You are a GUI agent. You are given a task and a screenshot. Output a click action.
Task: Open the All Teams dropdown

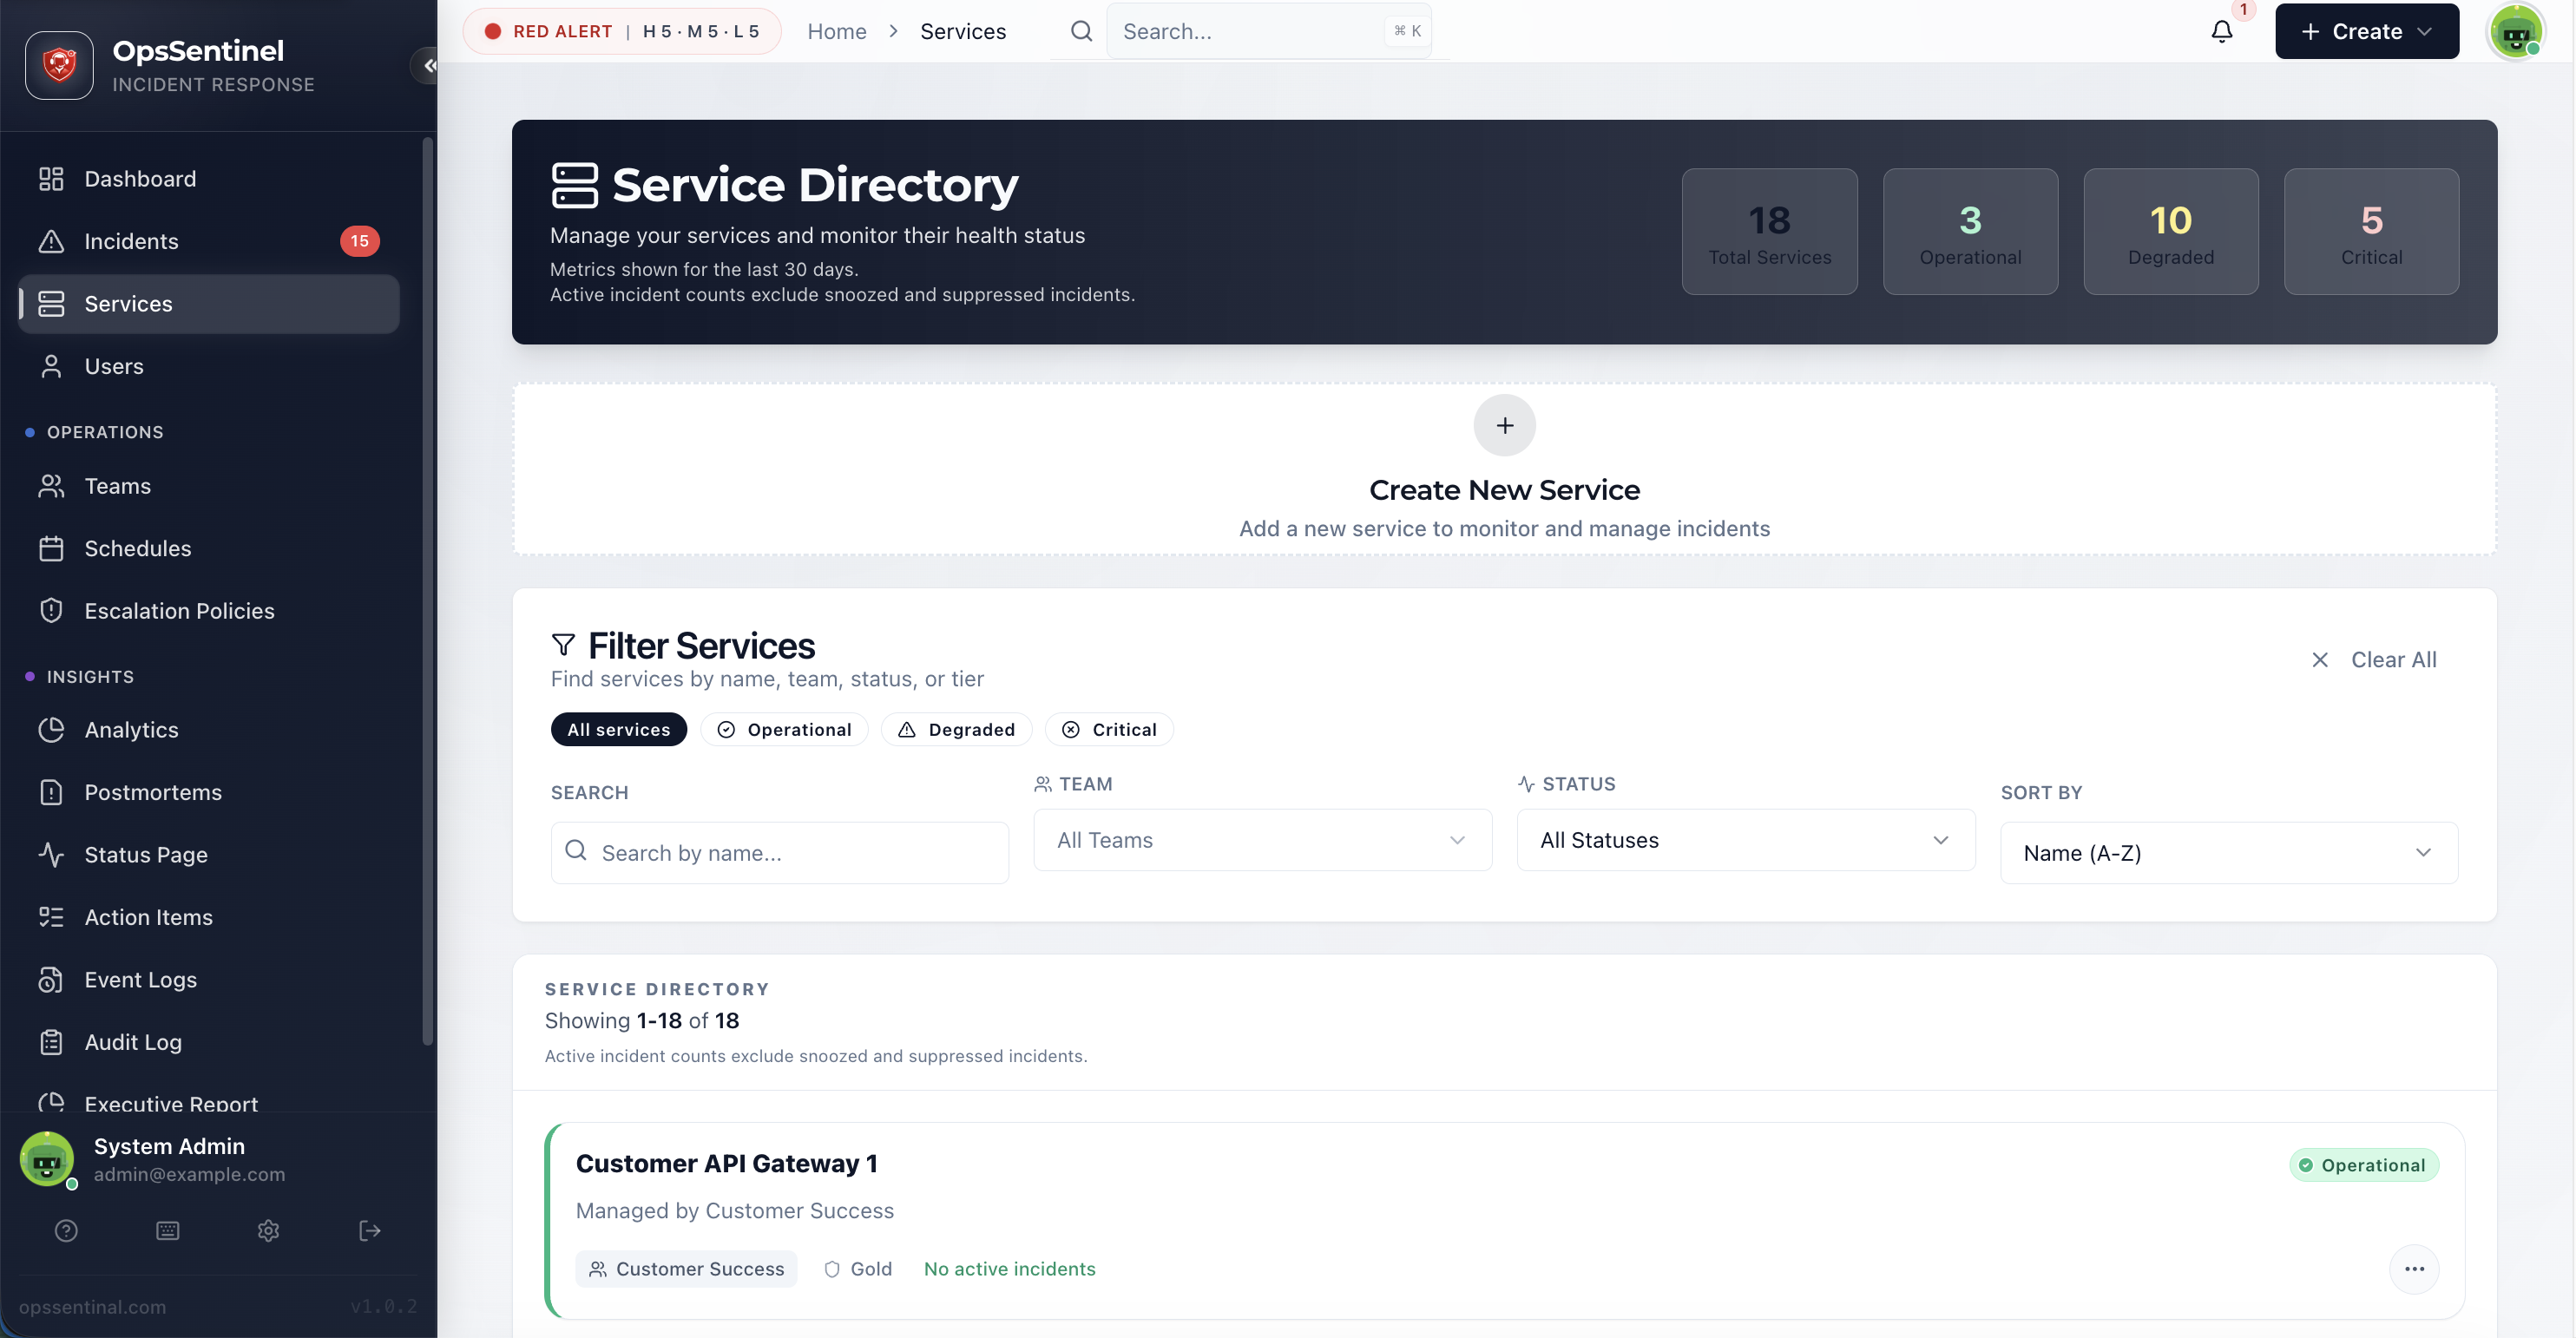point(1262,840)
